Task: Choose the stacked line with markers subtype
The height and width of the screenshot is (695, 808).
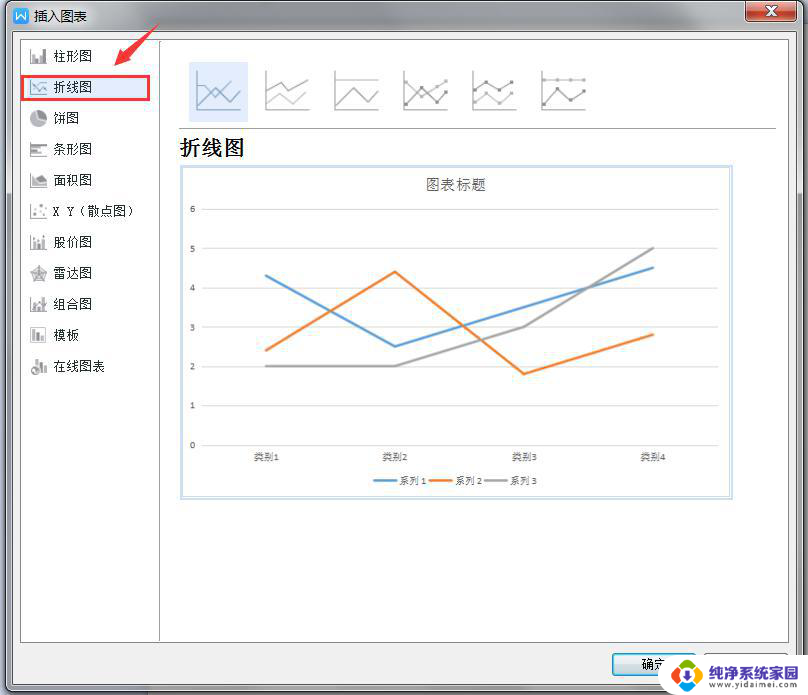Action: pyautogui.click(x=494, y=92)
